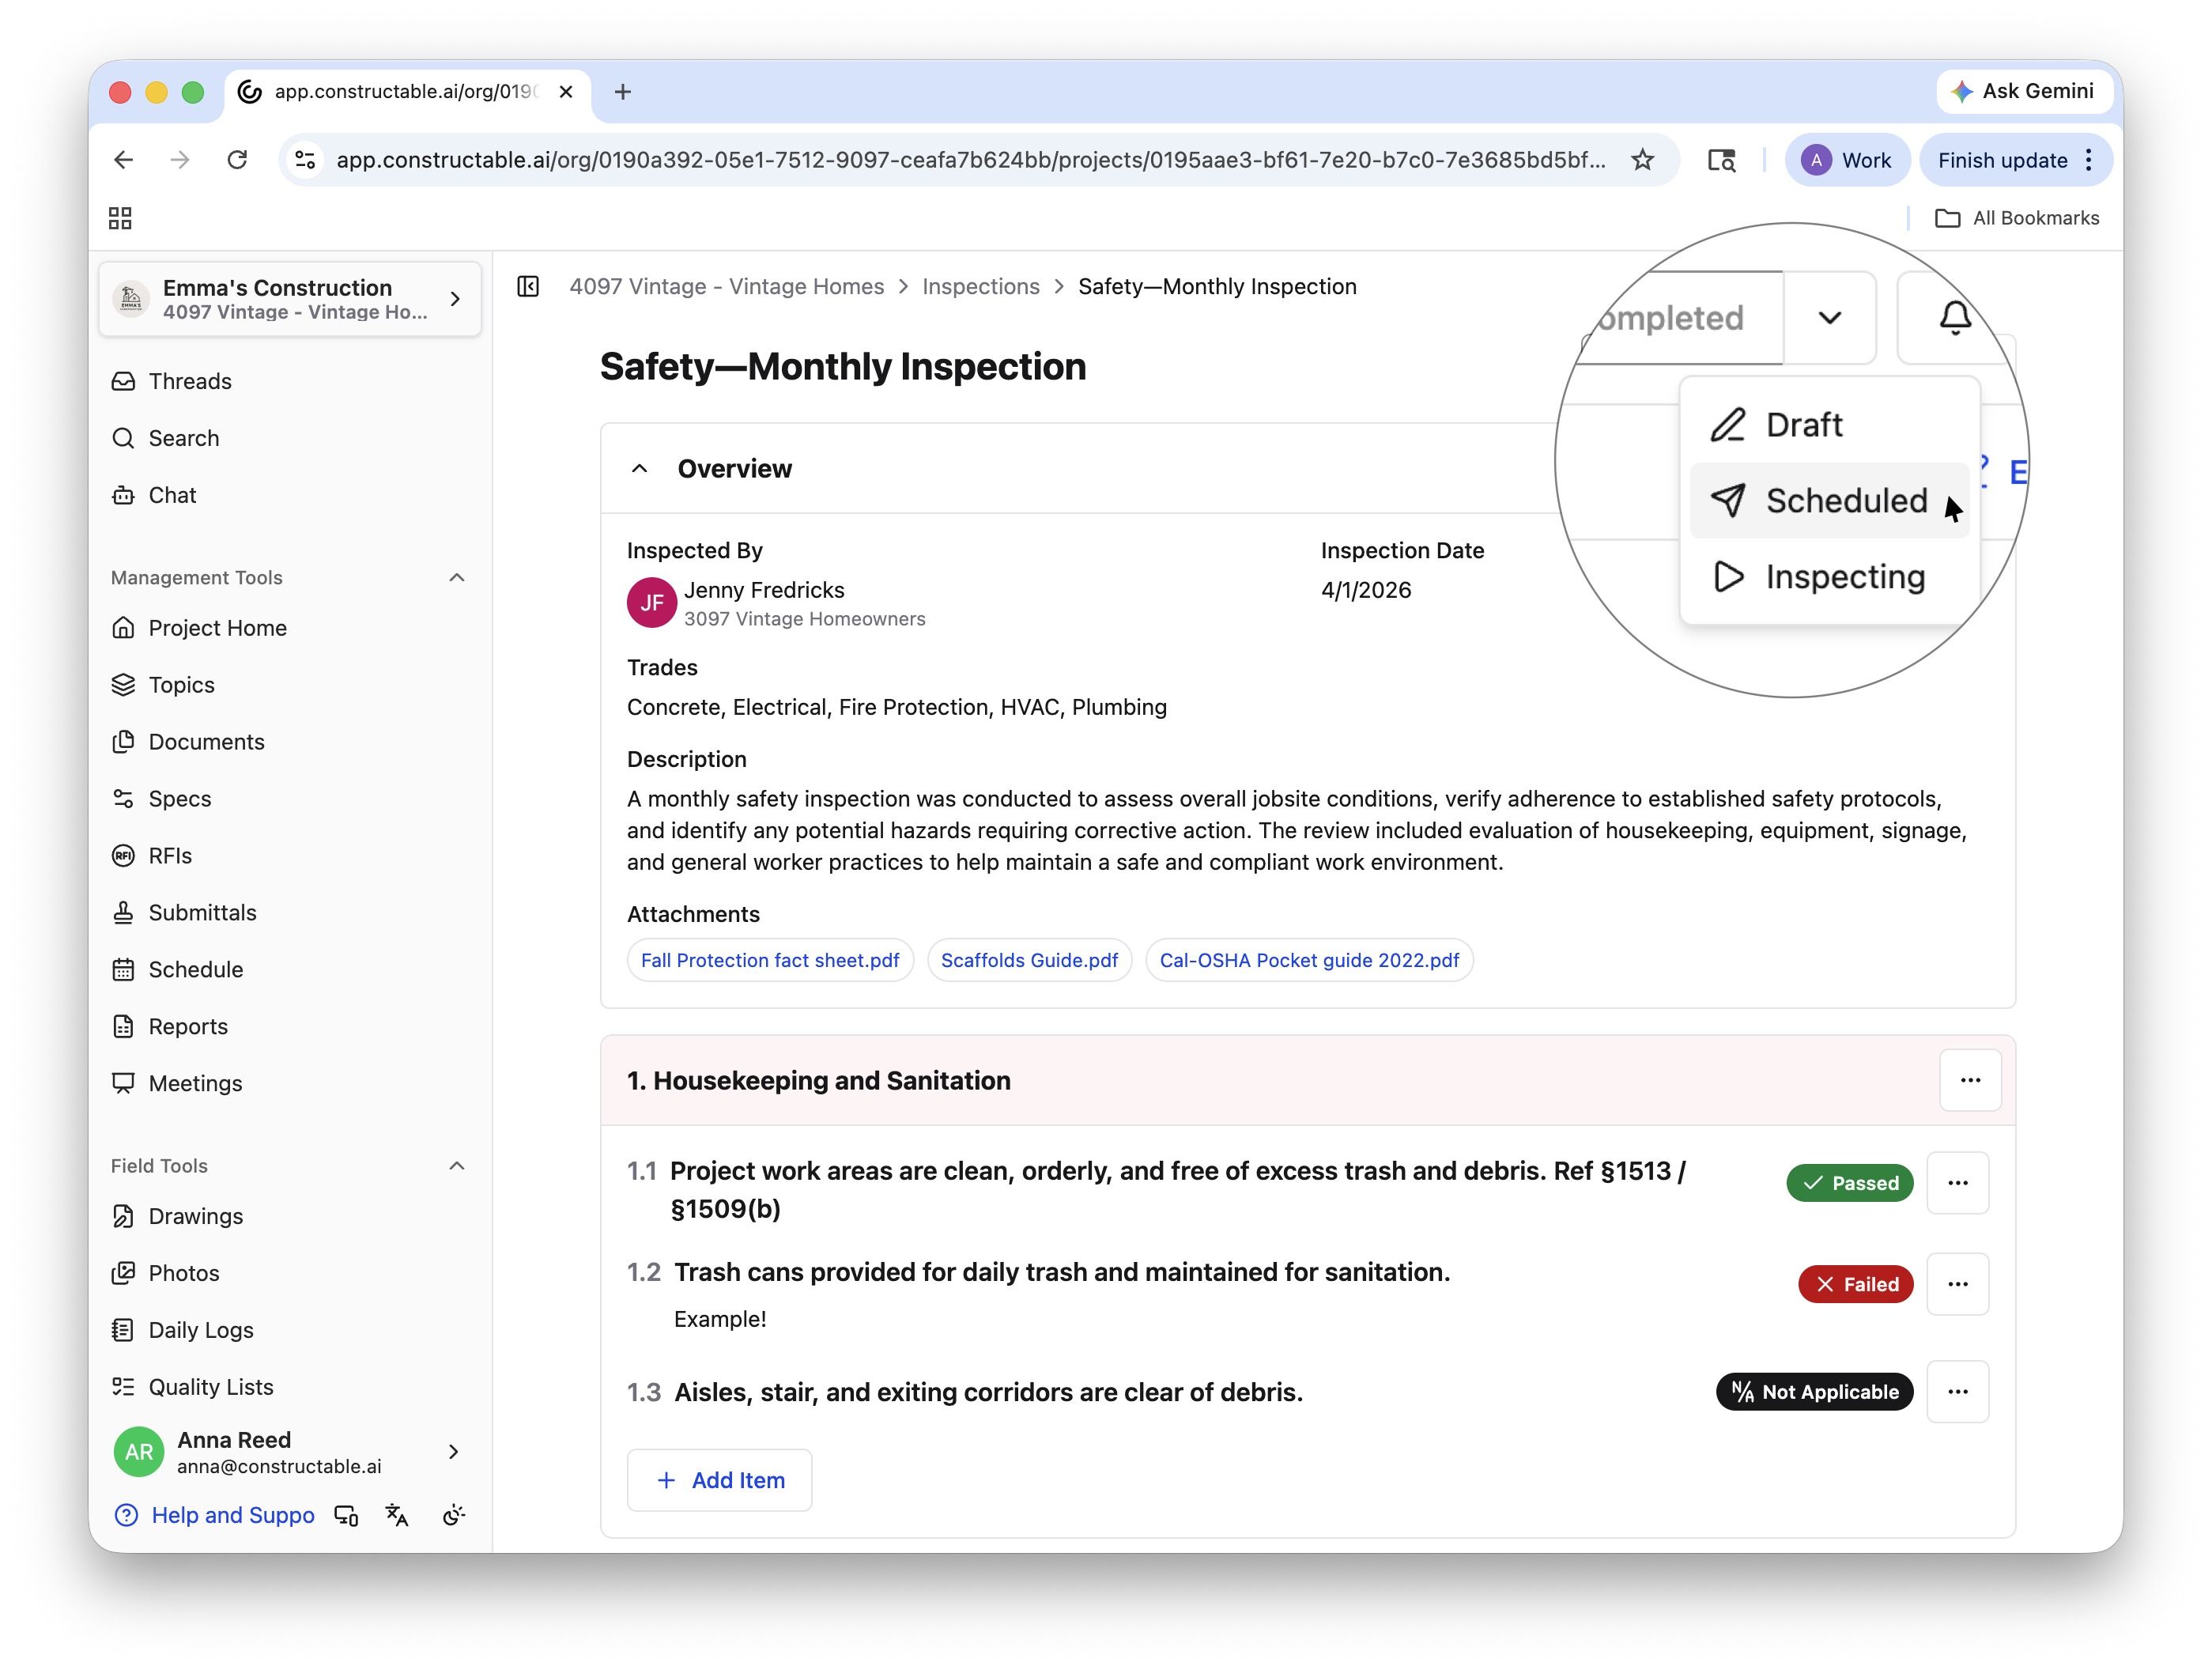The height and width of the screenshot is (1670, 2212).
Task: Open the Meetings icon in sidebar
Action: (123, 1084)
